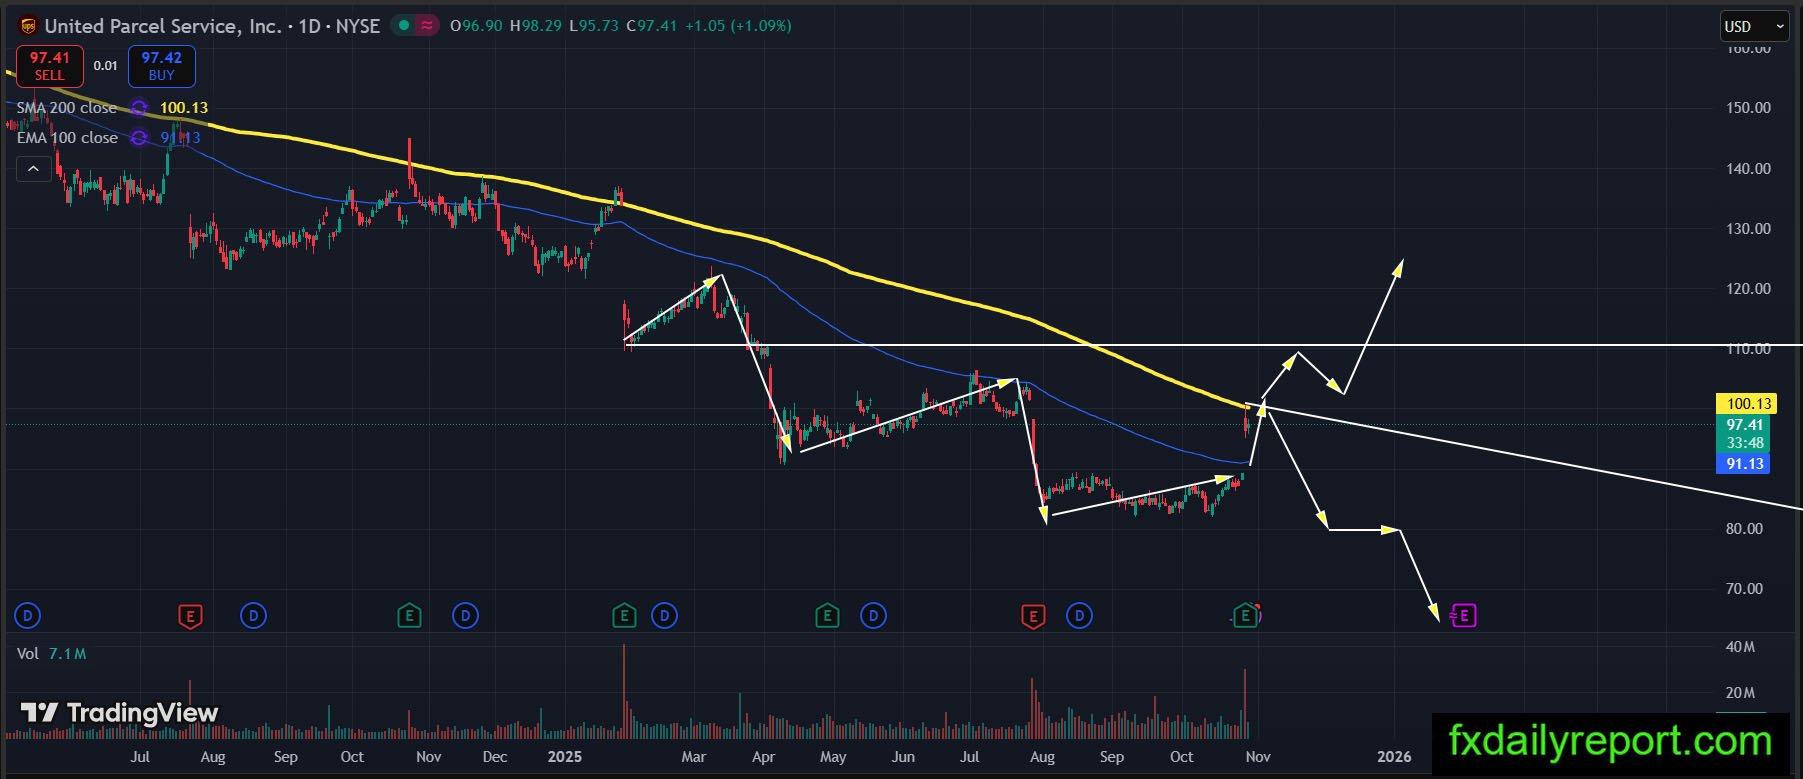Open the dividend D marker of August 2024

254,615
